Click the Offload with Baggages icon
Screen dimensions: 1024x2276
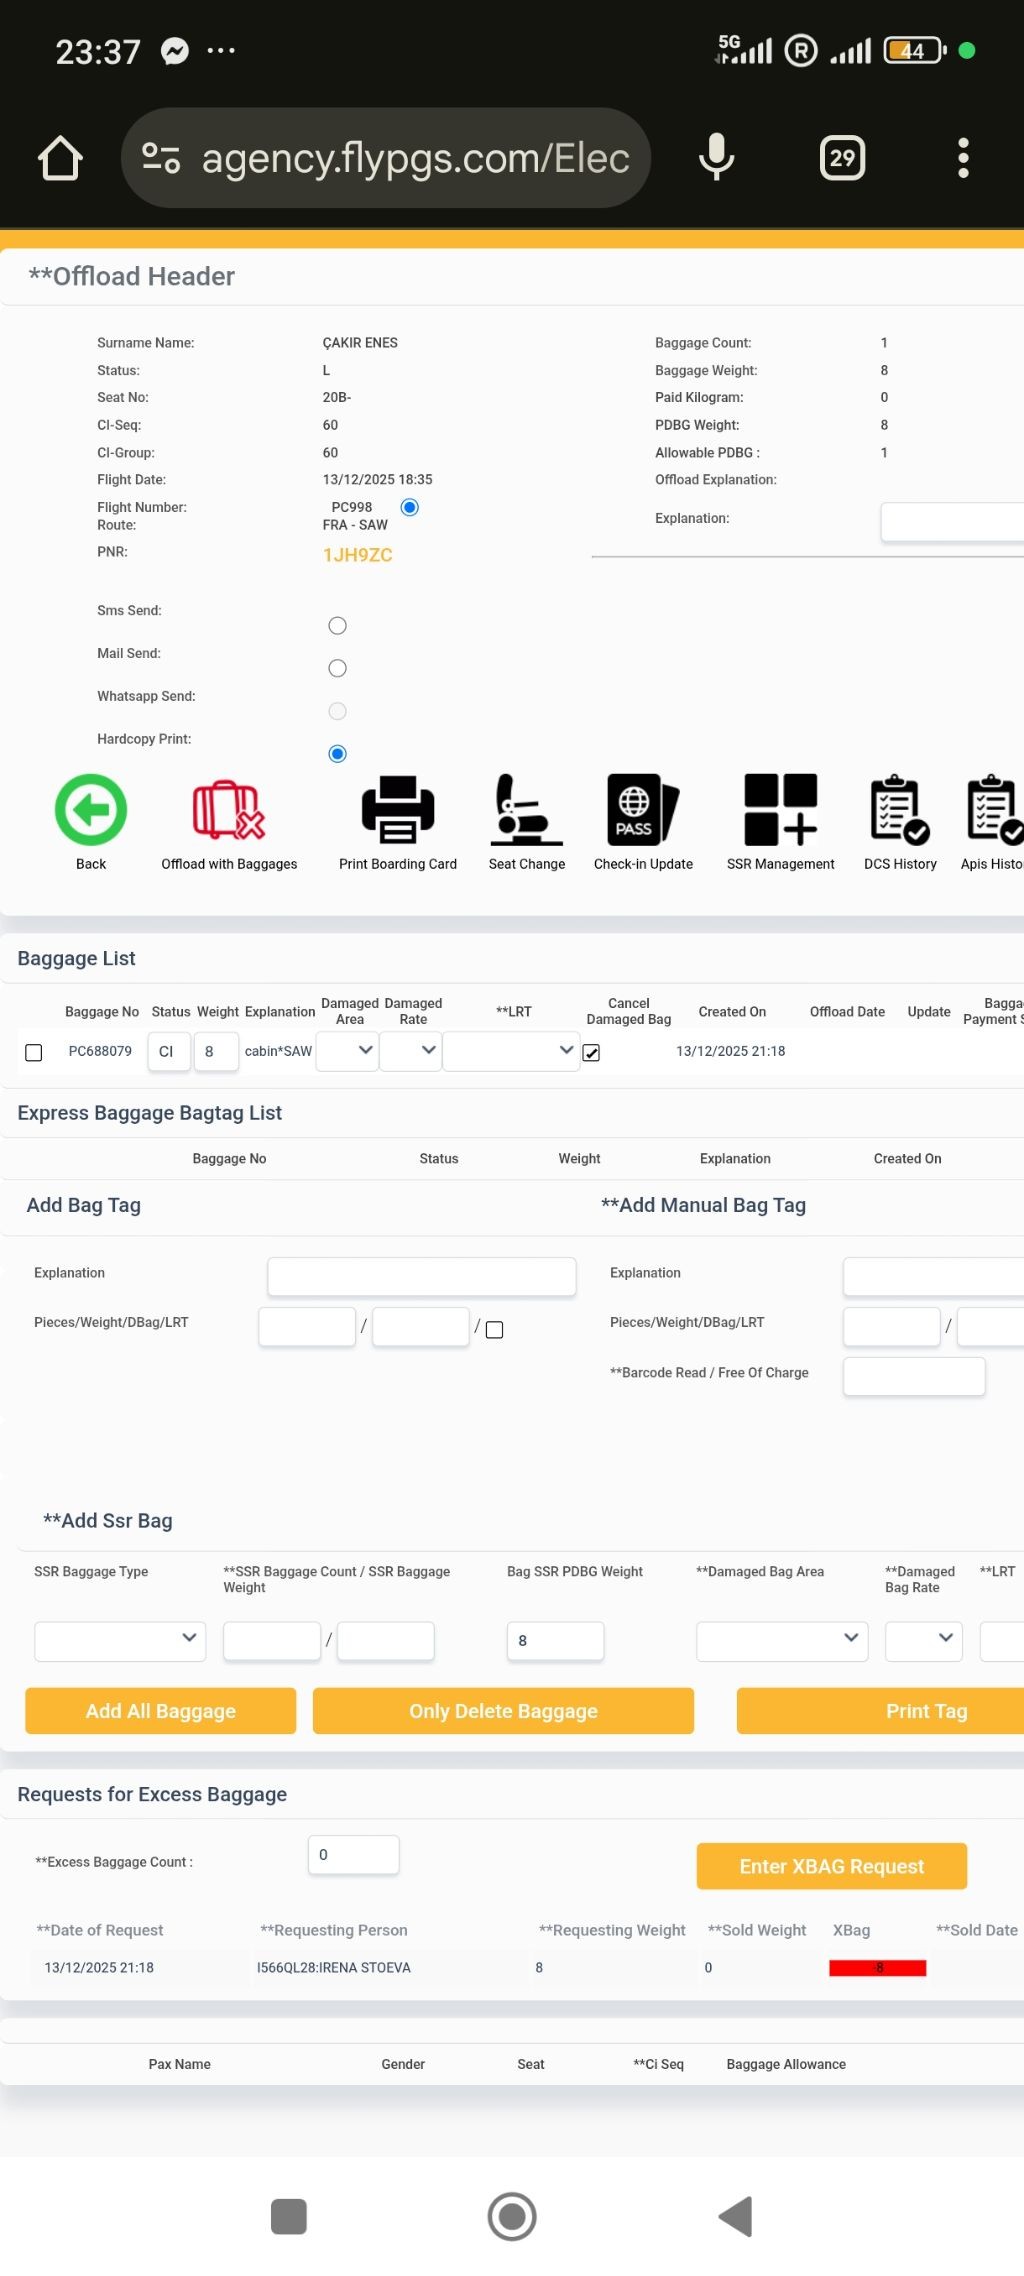click(229, 810)
